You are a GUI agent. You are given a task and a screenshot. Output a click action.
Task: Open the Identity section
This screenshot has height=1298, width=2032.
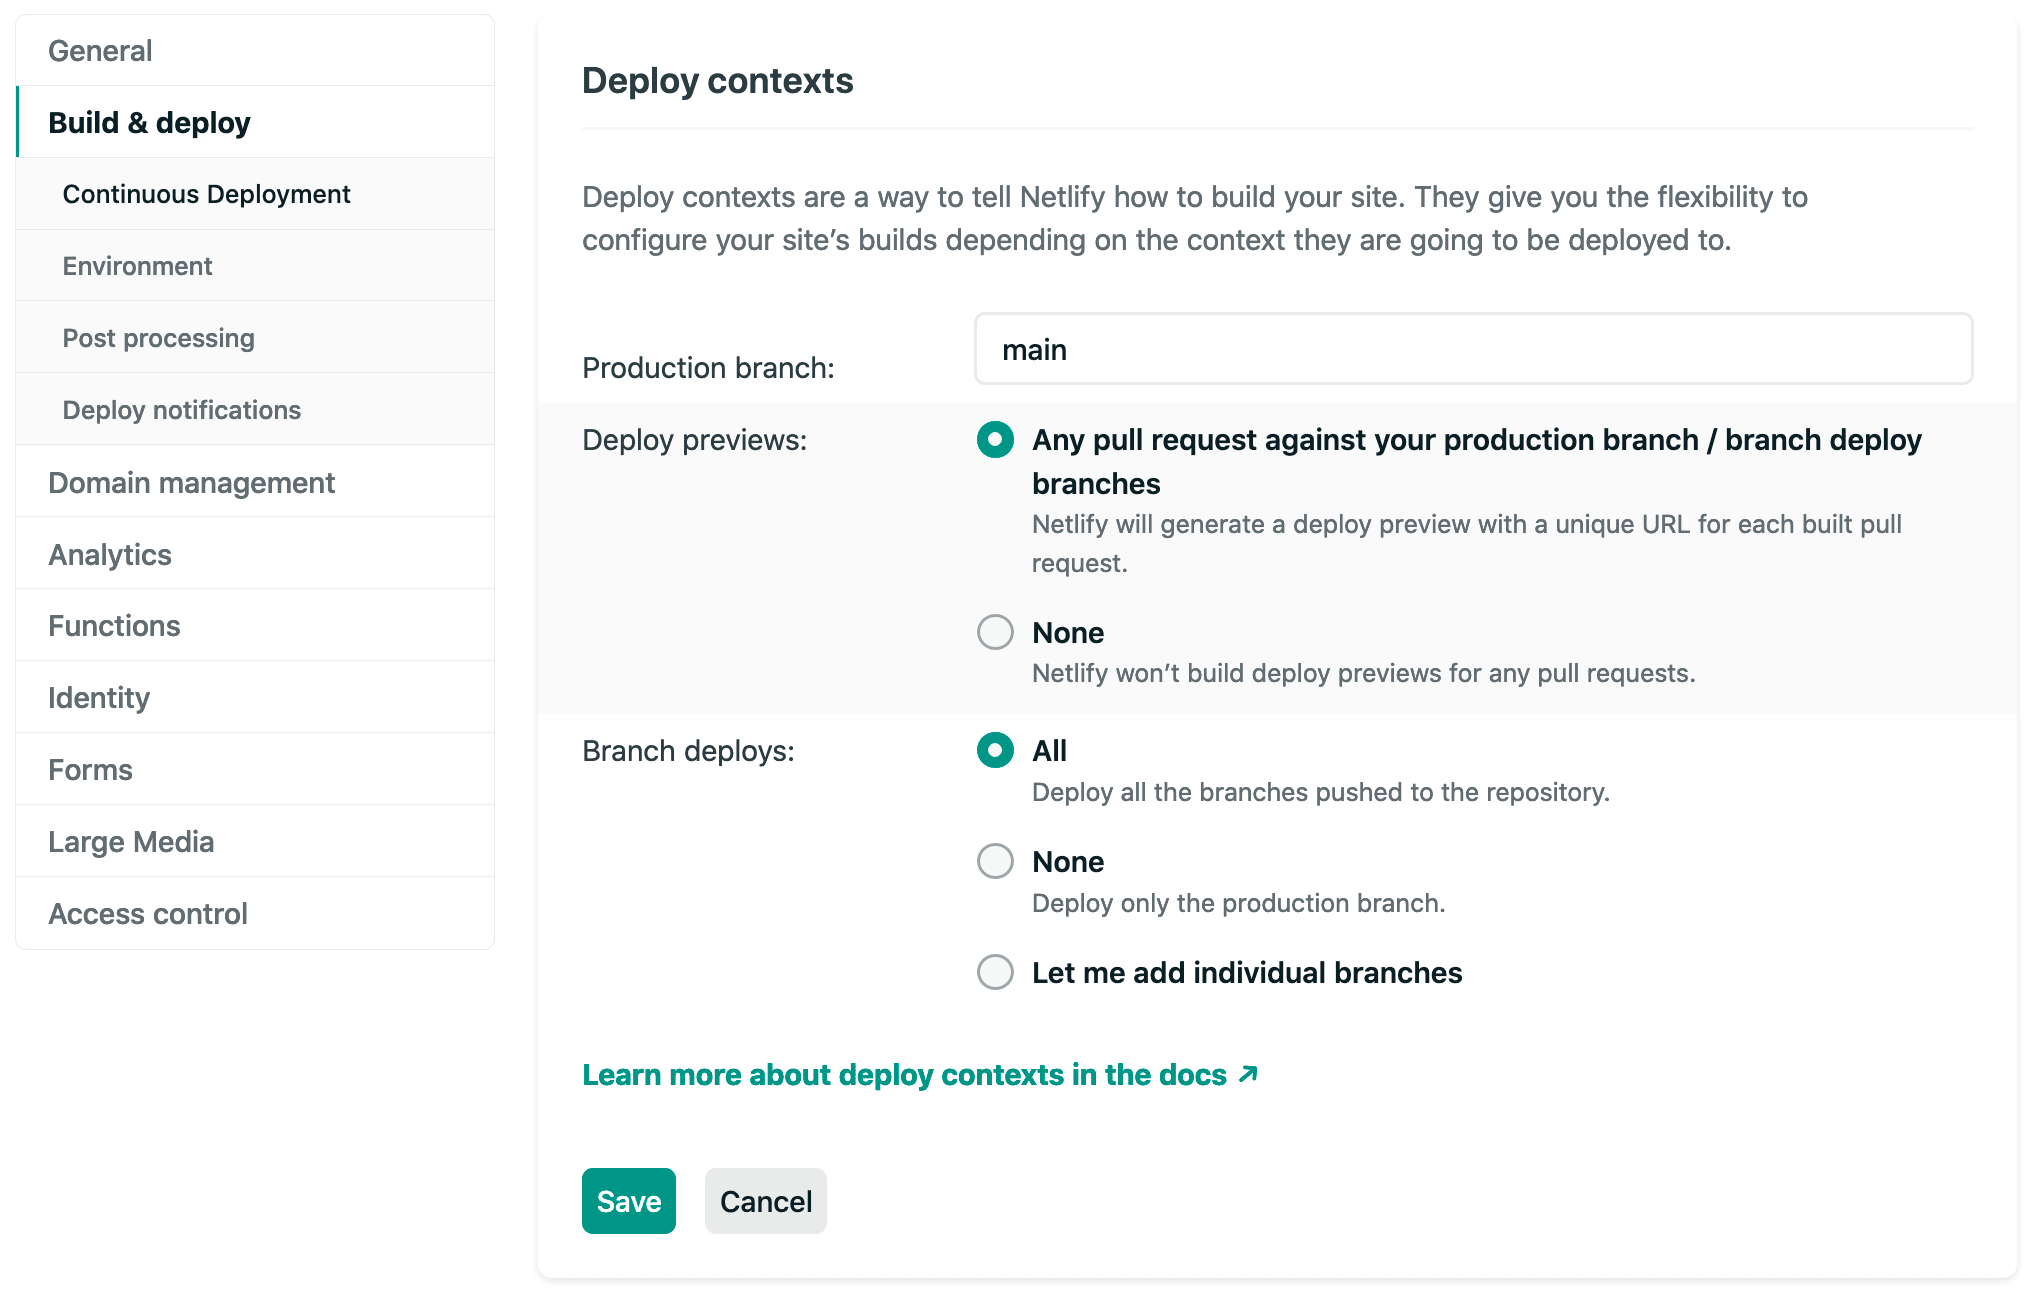point(98,697)
